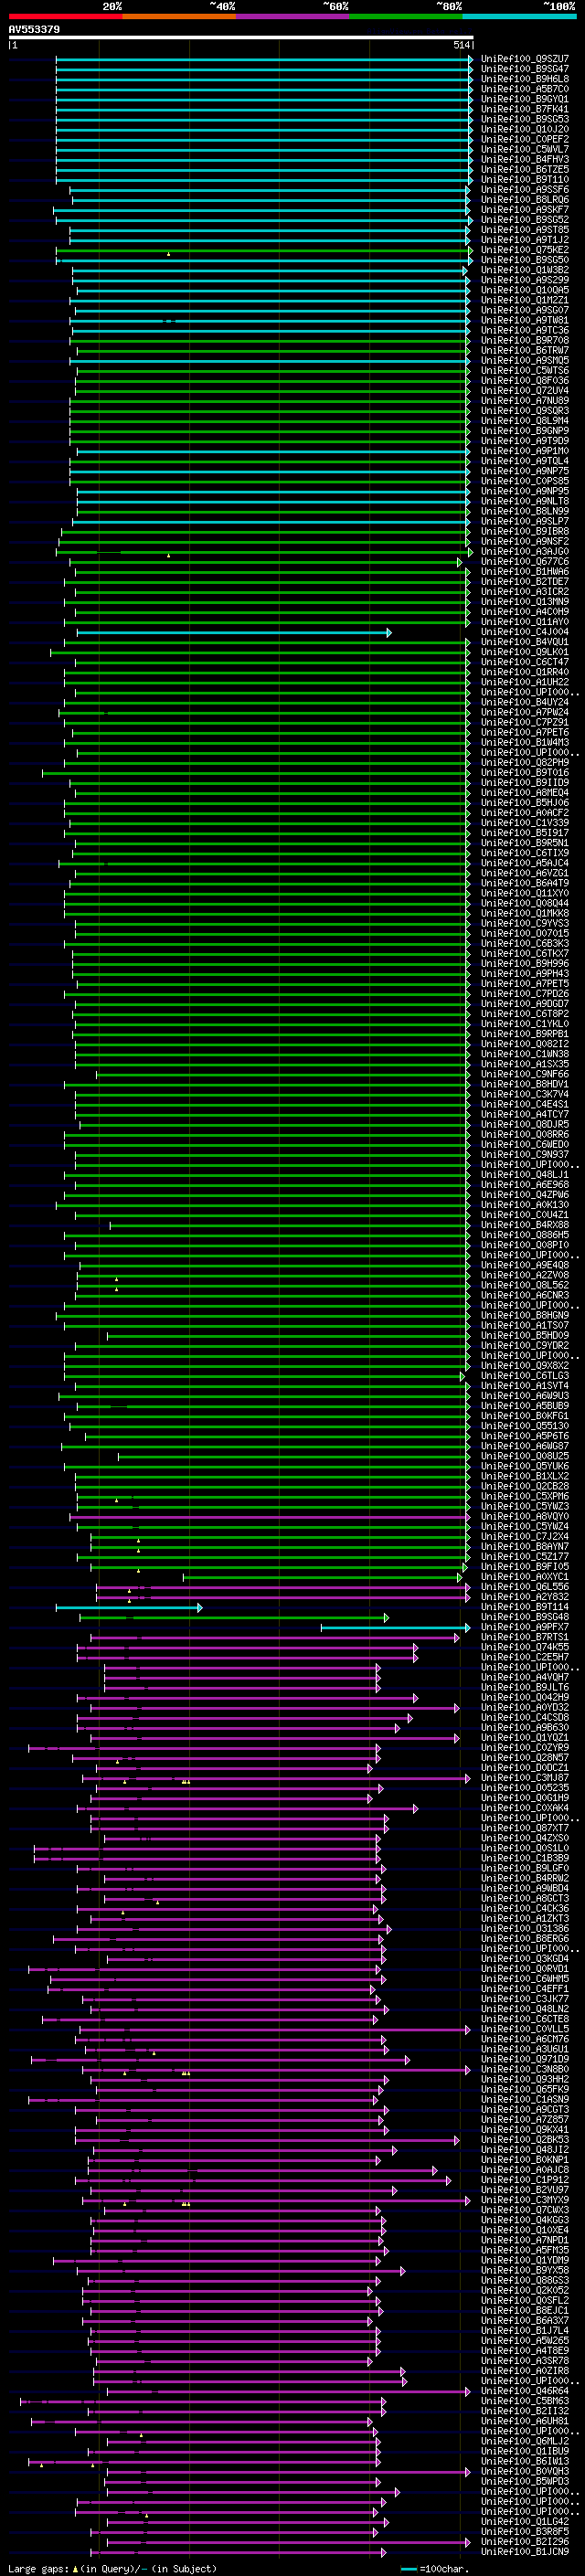Image resolution: width=585 pixels, height=2576 pixels.
Task: Select the UniRef100_Q677C6 label
Action: coord(524,562)
